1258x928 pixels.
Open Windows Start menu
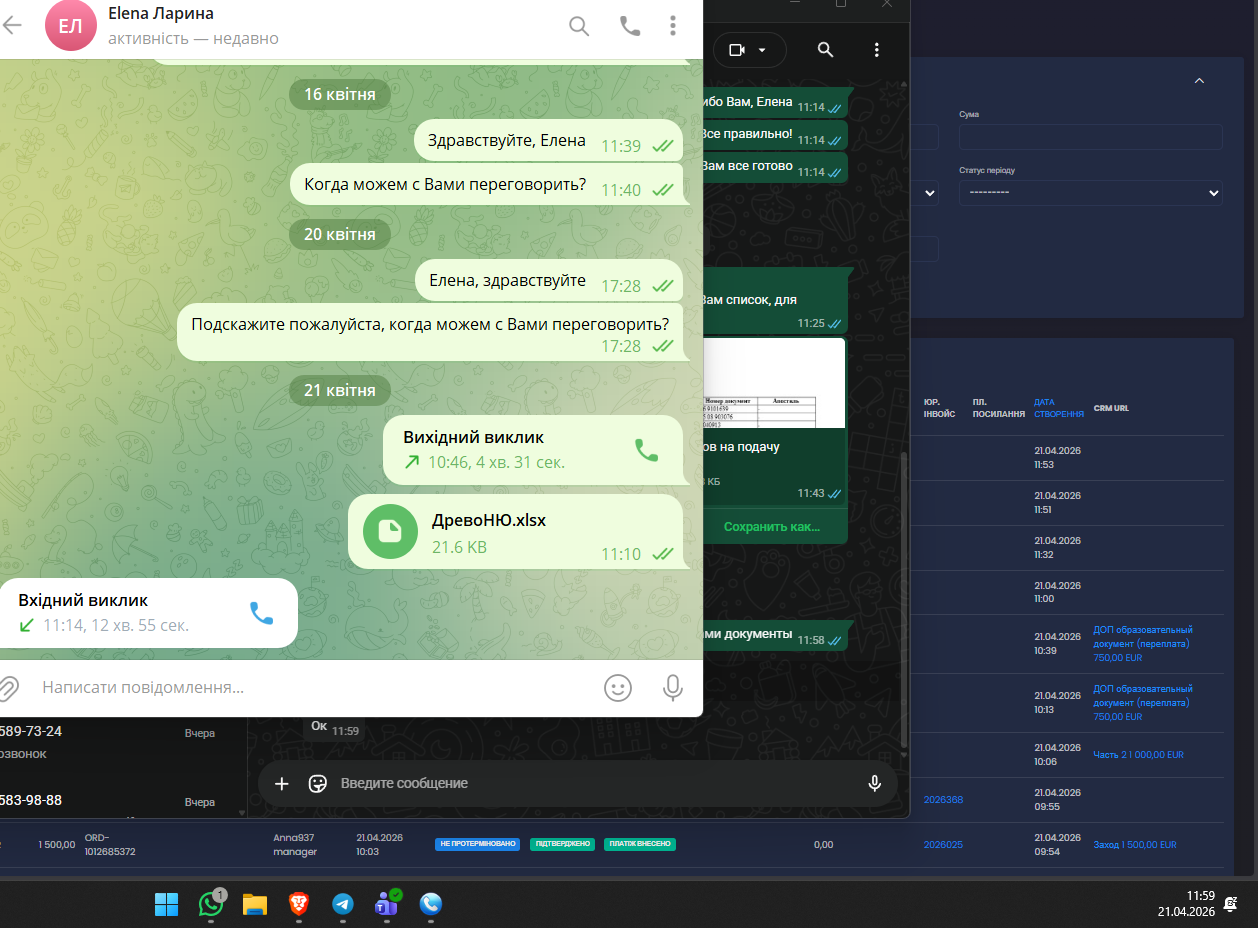(x=166, y=904)
